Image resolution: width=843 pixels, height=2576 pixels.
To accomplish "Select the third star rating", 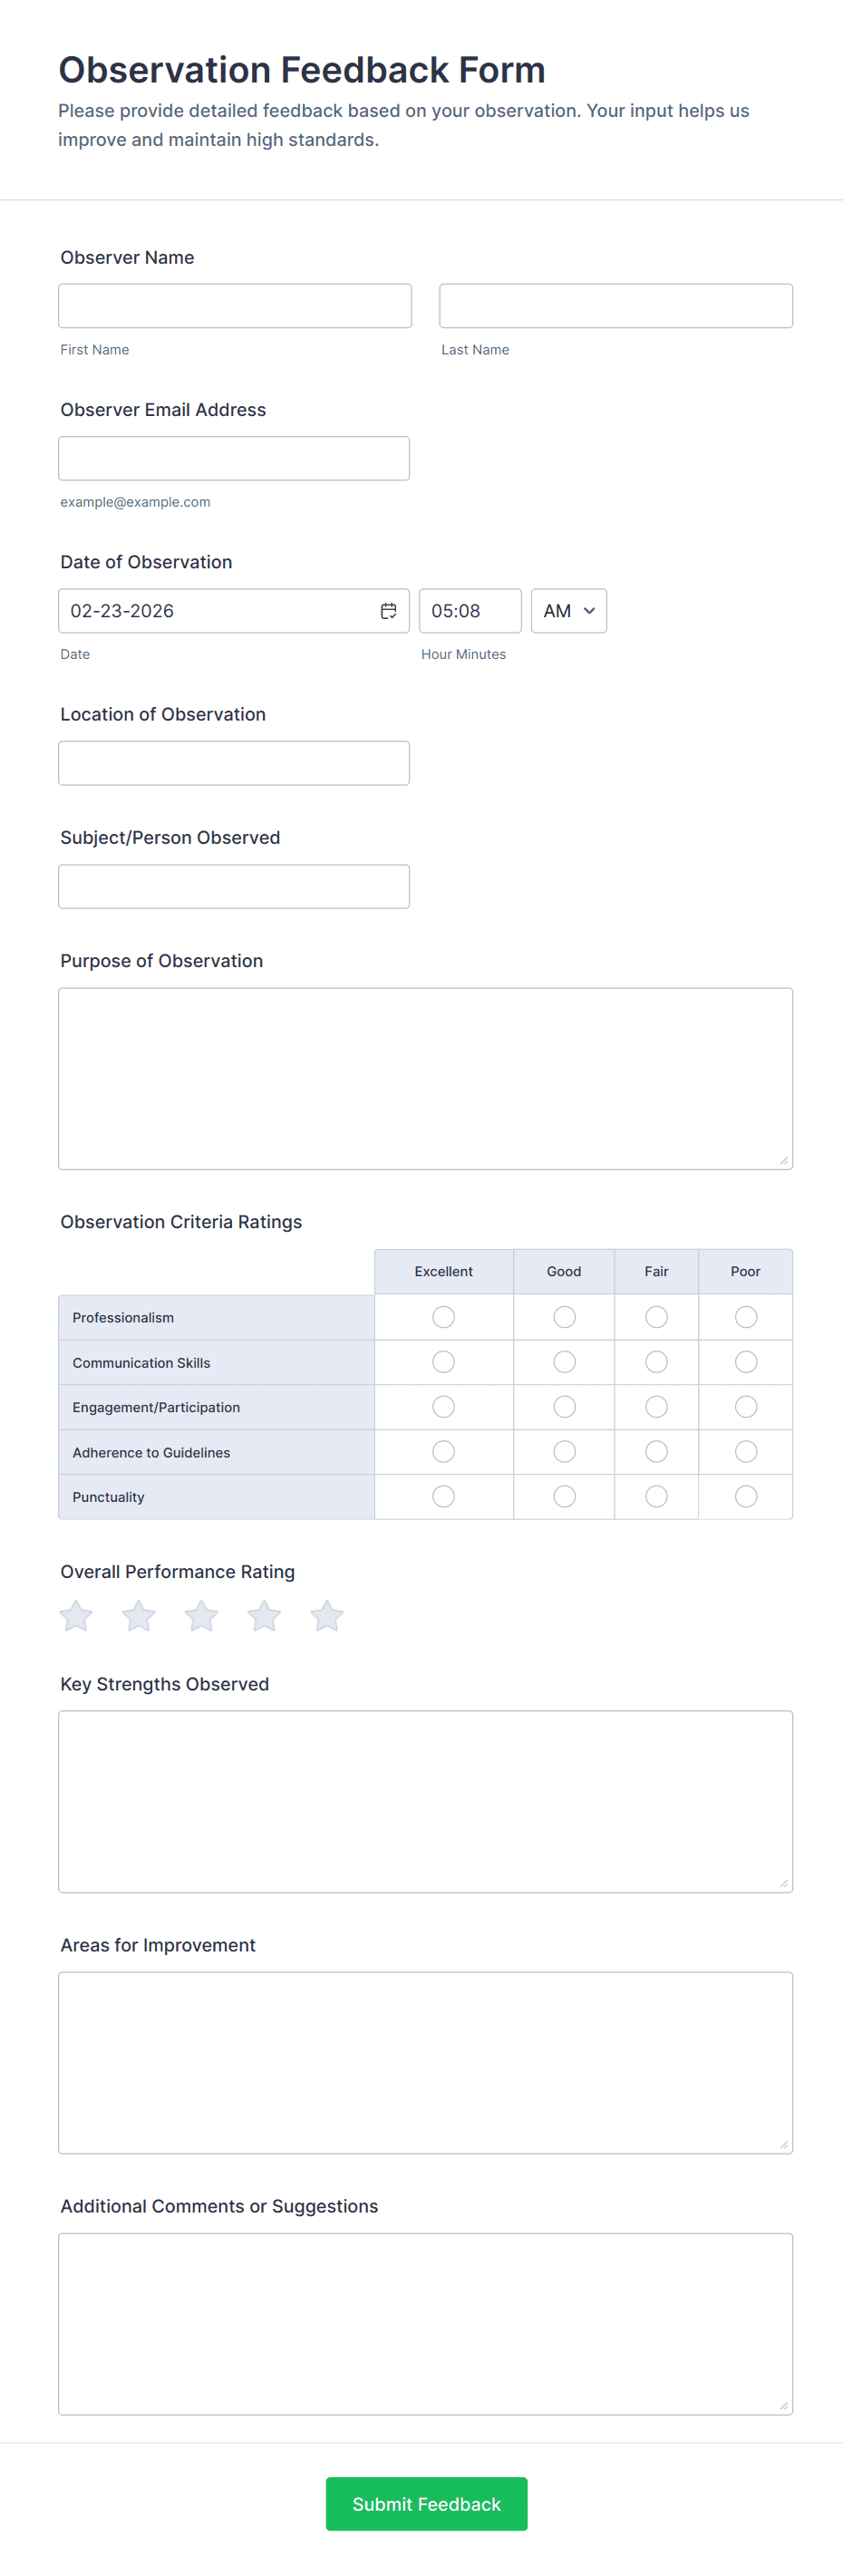I will (201, 1616).
